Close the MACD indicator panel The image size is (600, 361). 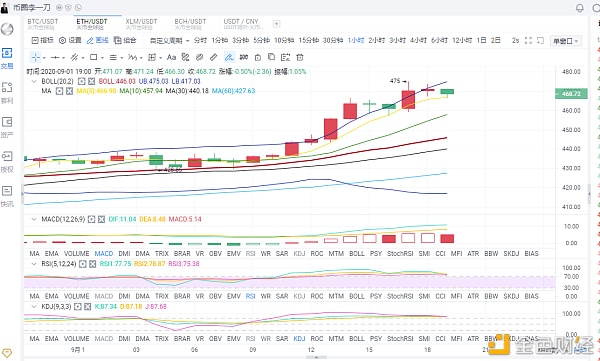[101, 219]
